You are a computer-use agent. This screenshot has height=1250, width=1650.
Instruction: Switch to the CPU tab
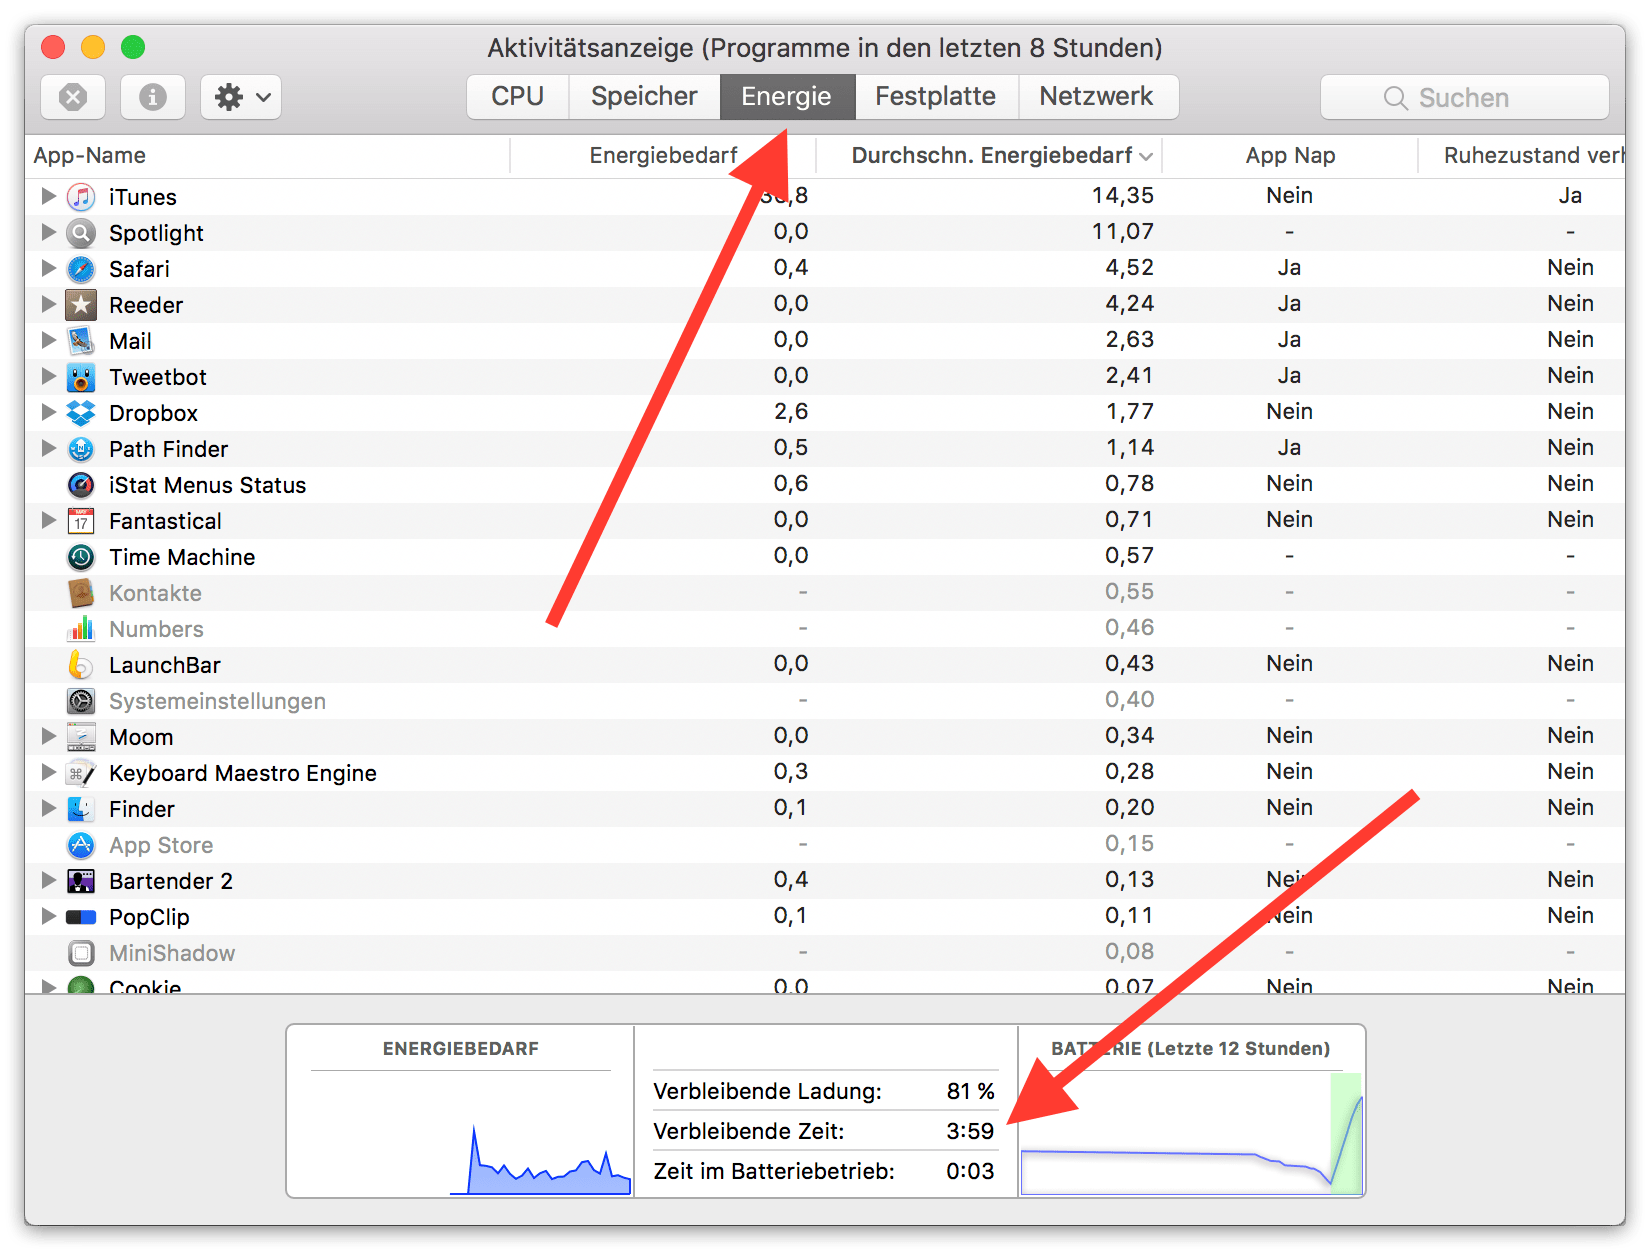518,97
